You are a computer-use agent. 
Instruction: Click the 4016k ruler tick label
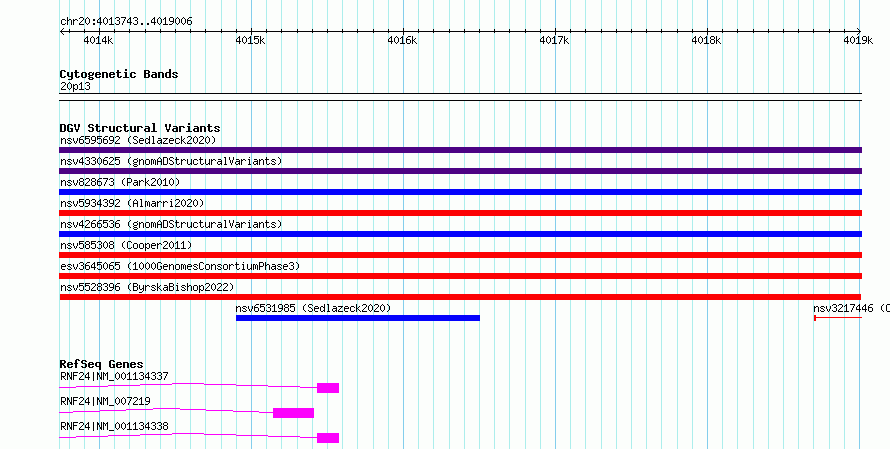(x=402, y=40)
